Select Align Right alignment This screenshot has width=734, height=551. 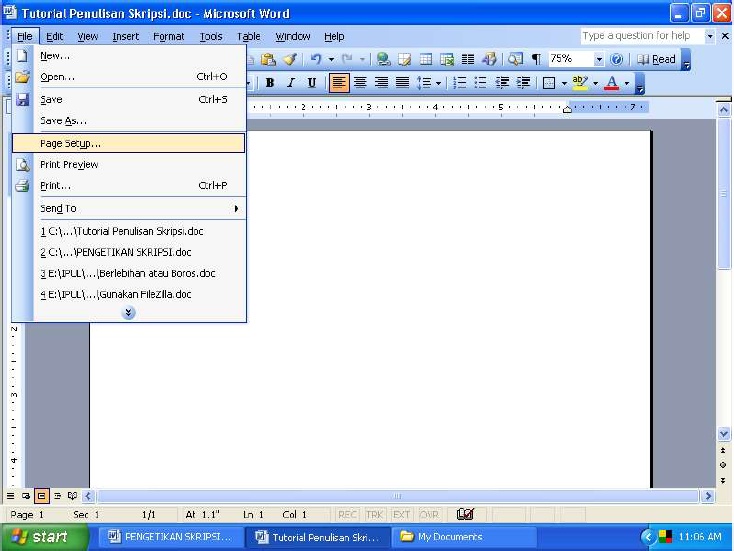coord(381,83)
